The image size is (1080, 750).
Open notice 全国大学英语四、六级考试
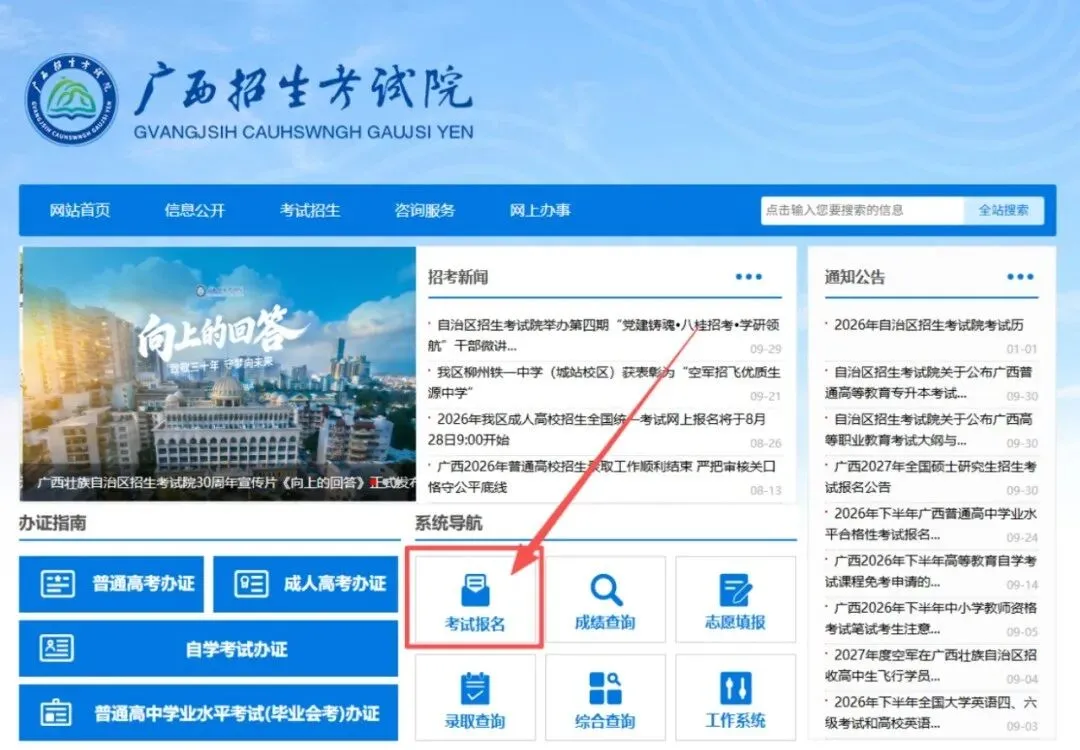click(x=931, y=712)
